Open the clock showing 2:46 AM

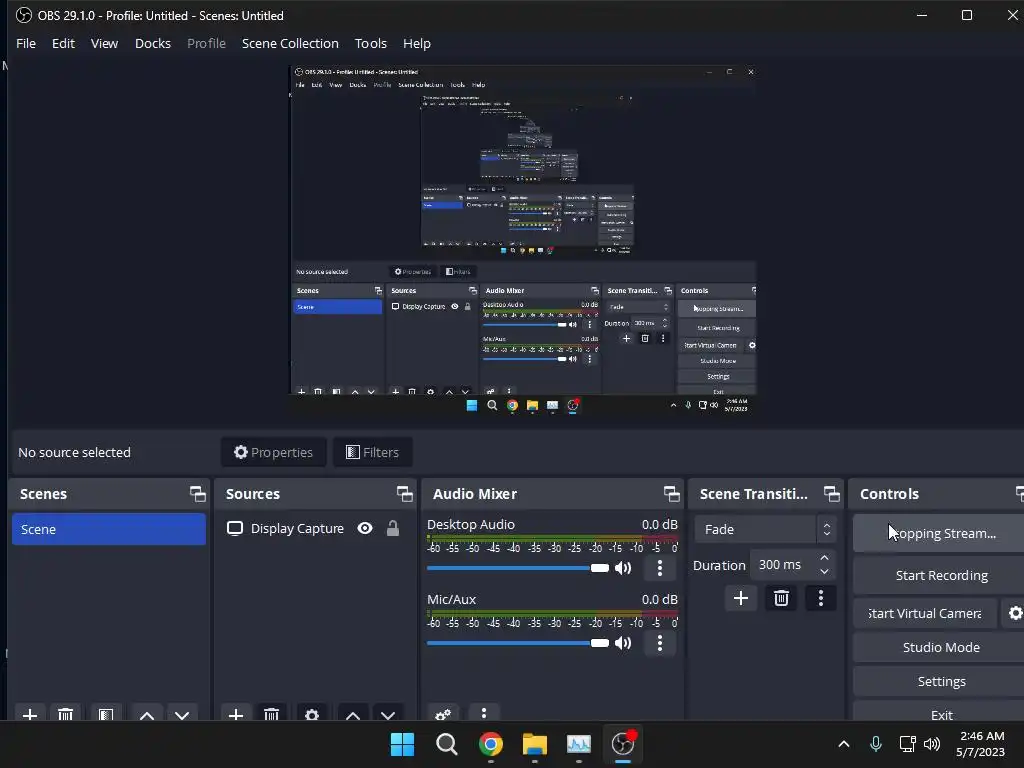[x=981, y=744]
